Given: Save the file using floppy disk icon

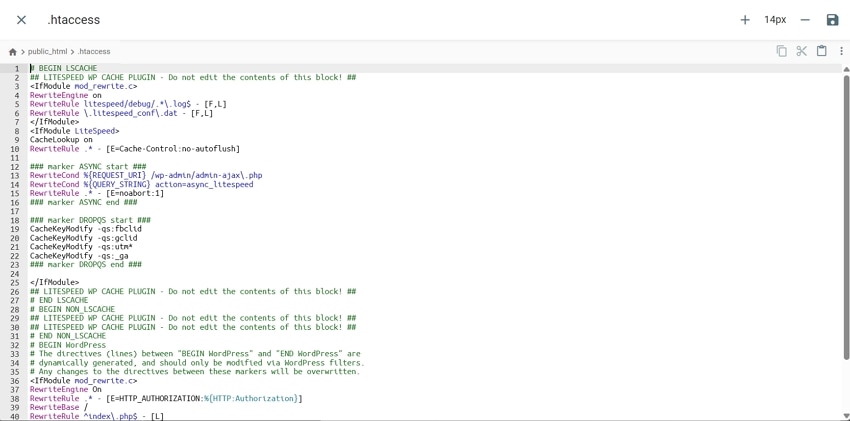Looking at the screenshot, I should (x=832, y=20).
